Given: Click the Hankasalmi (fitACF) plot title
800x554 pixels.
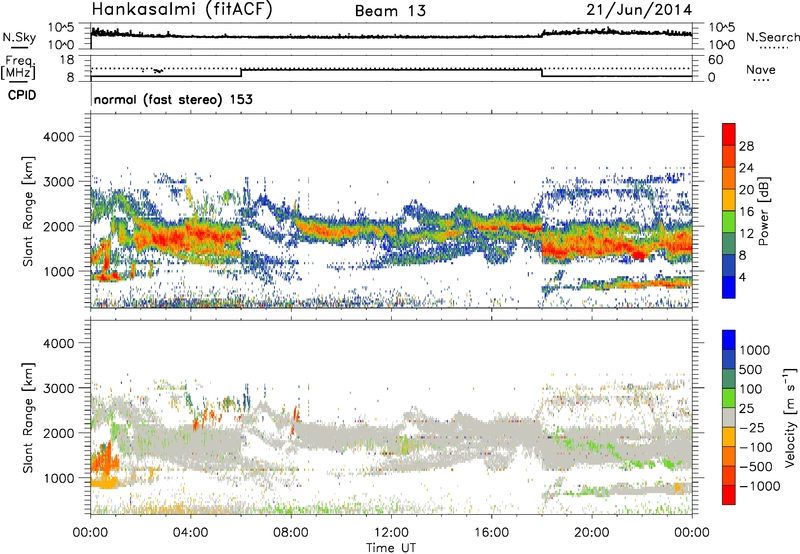Looking at the screenshot, I should [x=182, y=10].
